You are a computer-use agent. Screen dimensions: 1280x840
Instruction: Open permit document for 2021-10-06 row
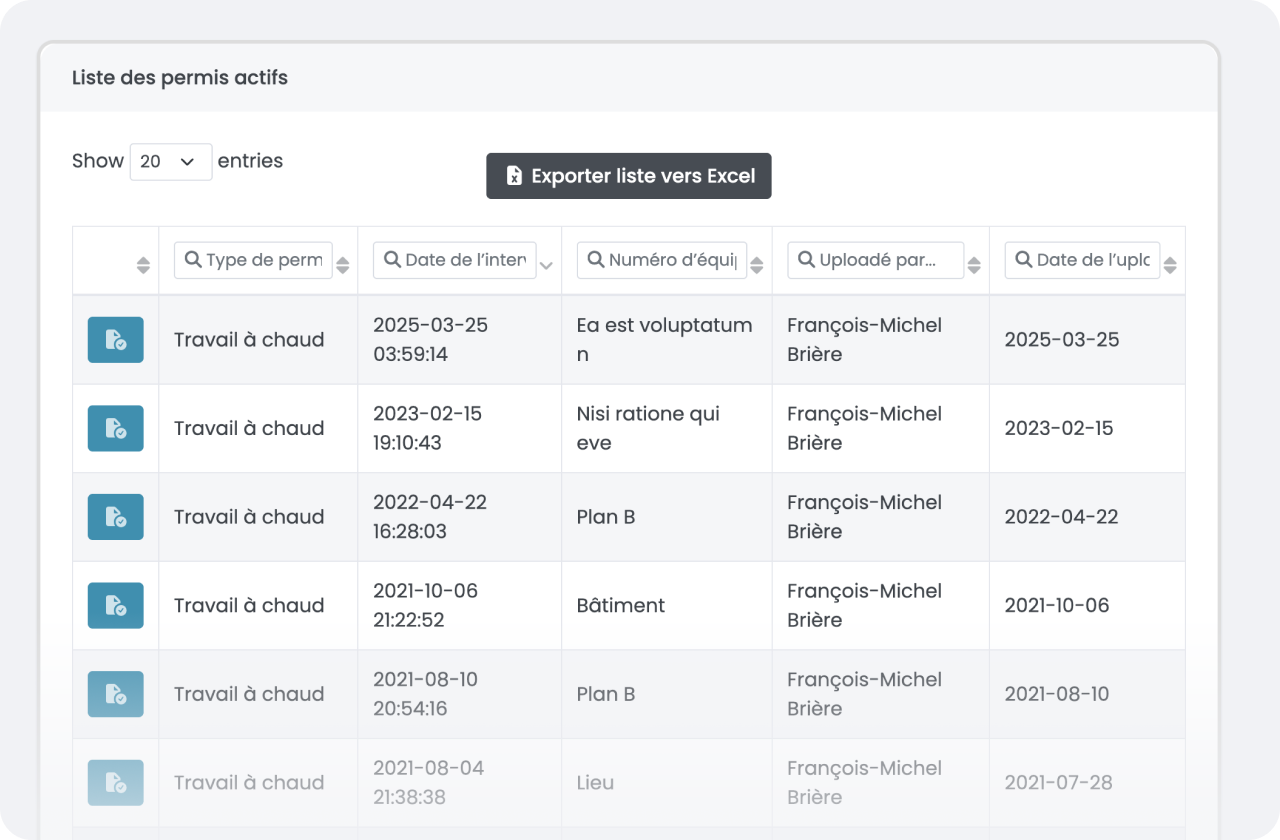[x=115, y=605]
